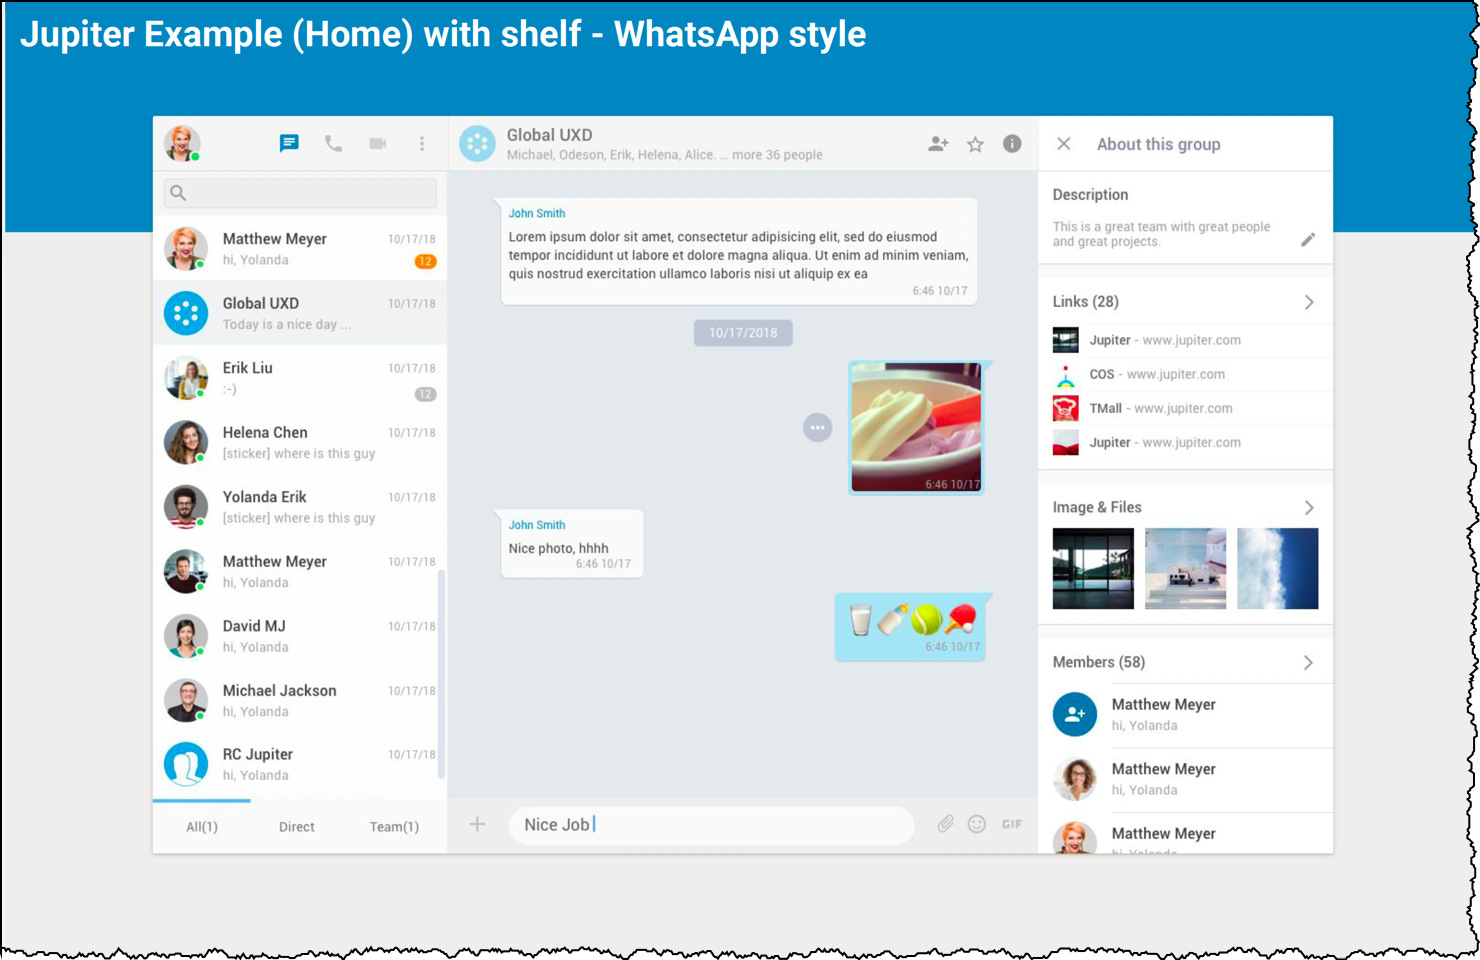Click the 'more 36 people' text in header

point(777,155)
